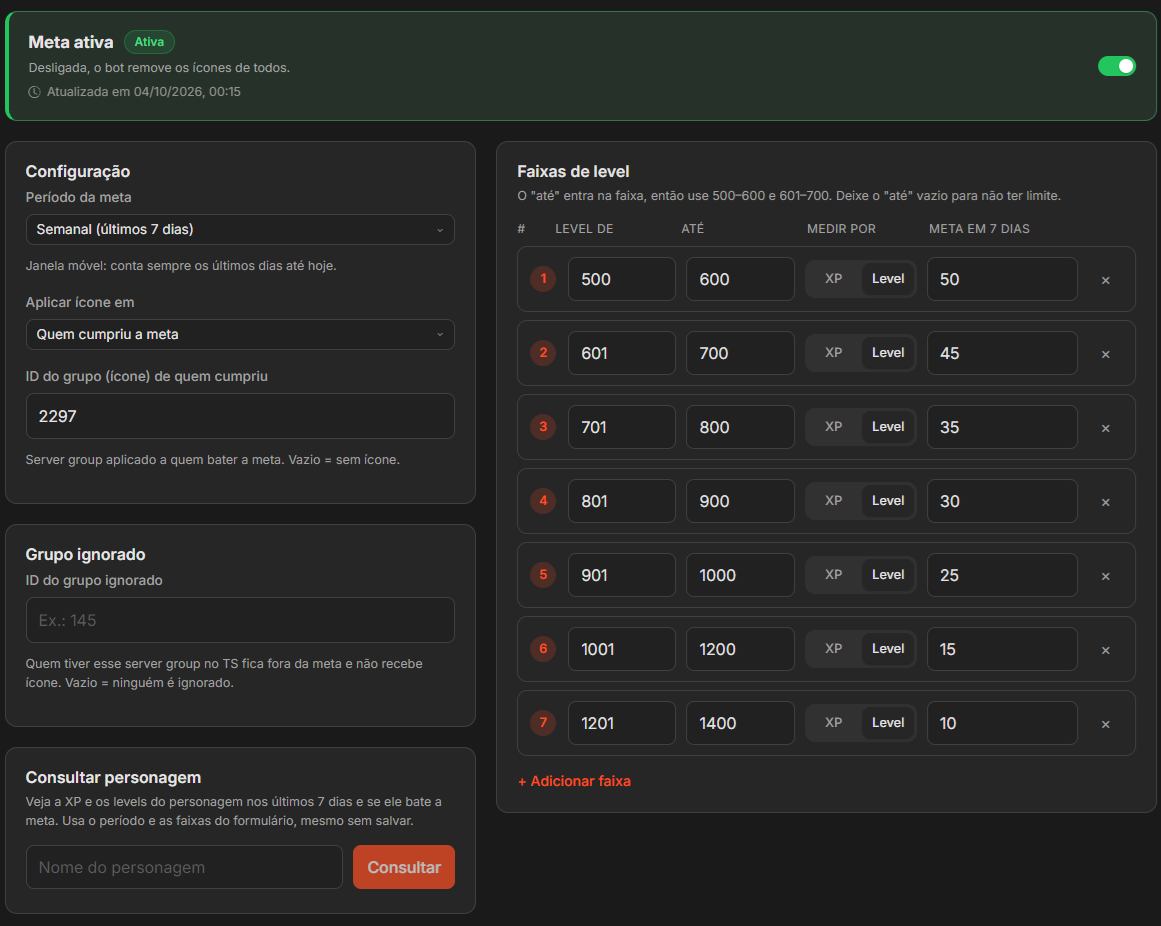Image resolution: width=1161 pixels, height=926 pixels.
Task: Remove the 901–1000 range row
Action: pos(1105,576)
